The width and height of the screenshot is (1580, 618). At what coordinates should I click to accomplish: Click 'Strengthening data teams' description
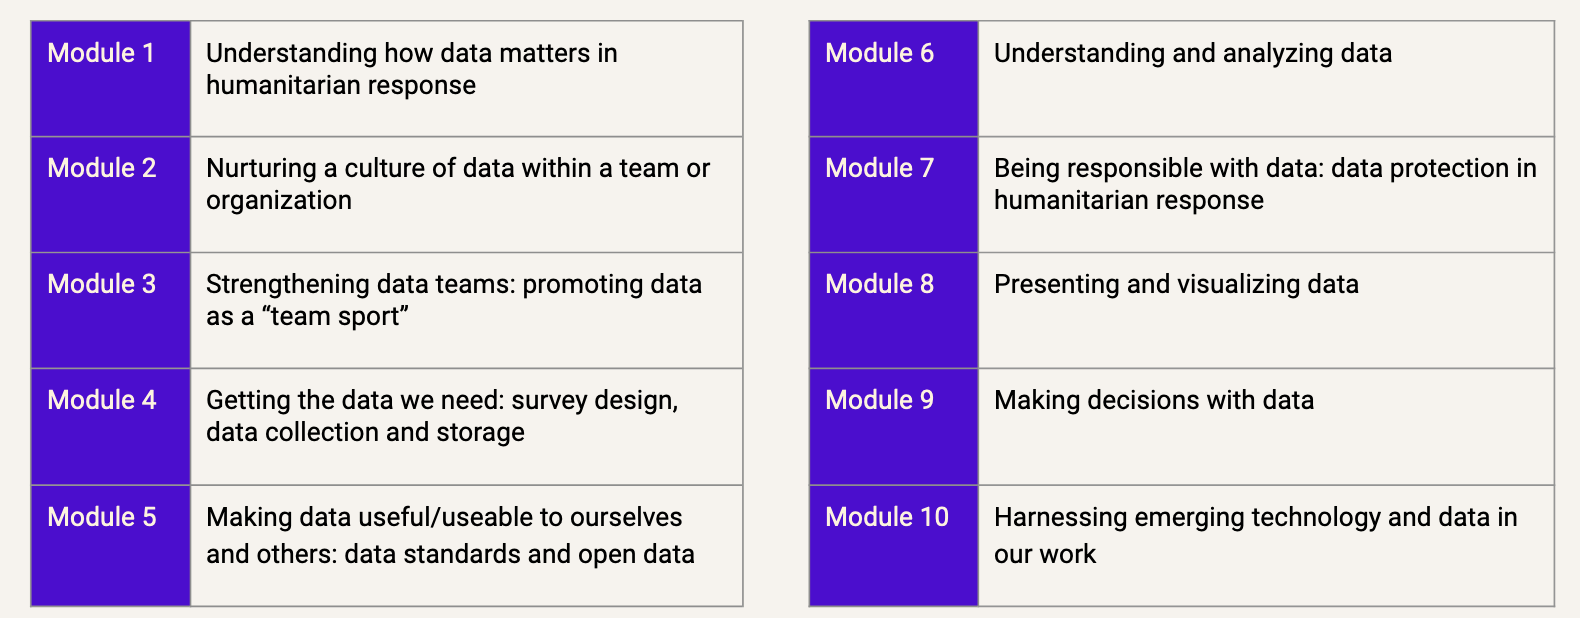click(454, 300)
